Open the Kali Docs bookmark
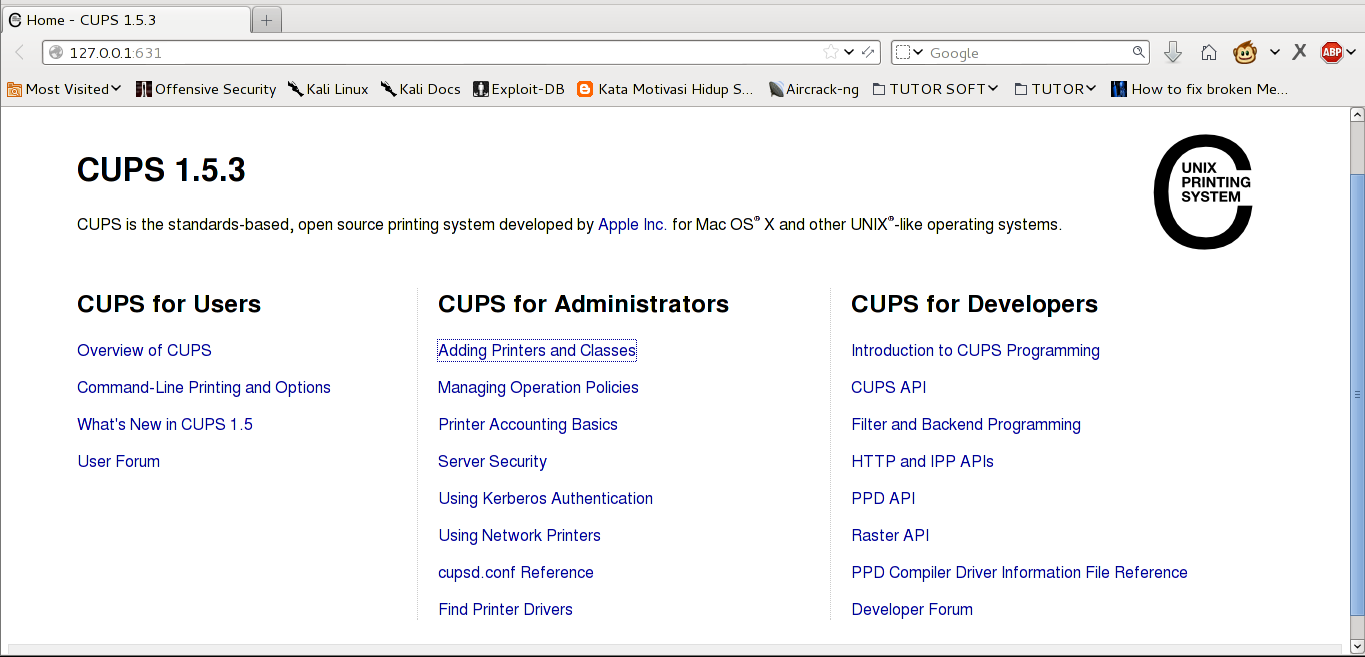 (420, 89)
